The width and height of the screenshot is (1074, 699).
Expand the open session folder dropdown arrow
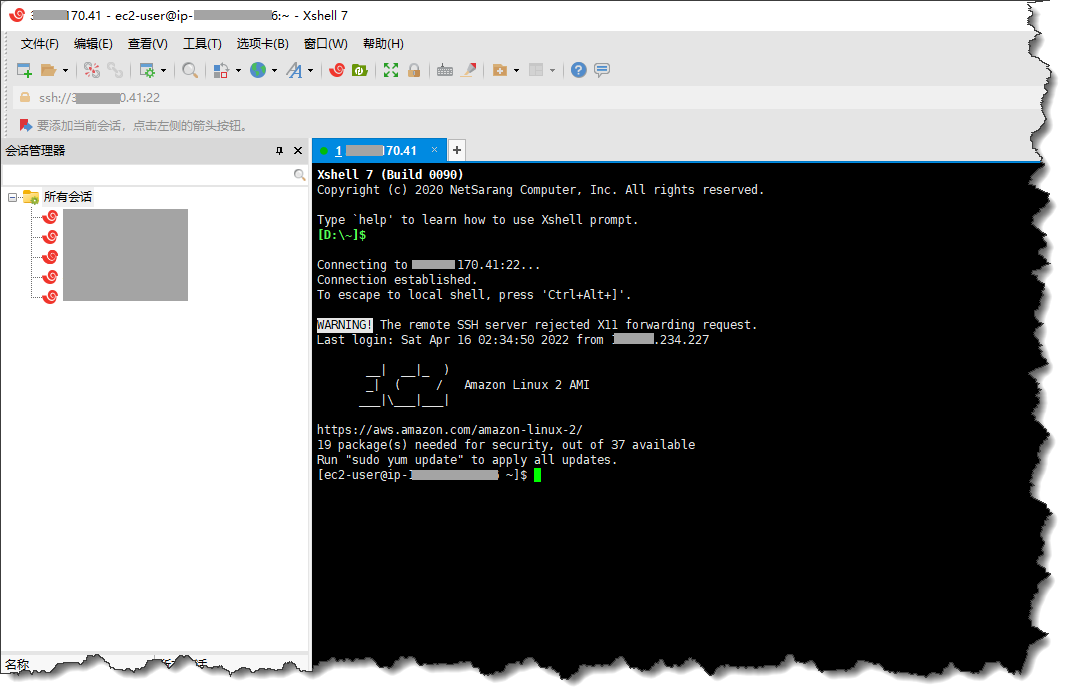click(x=66, y=70)
